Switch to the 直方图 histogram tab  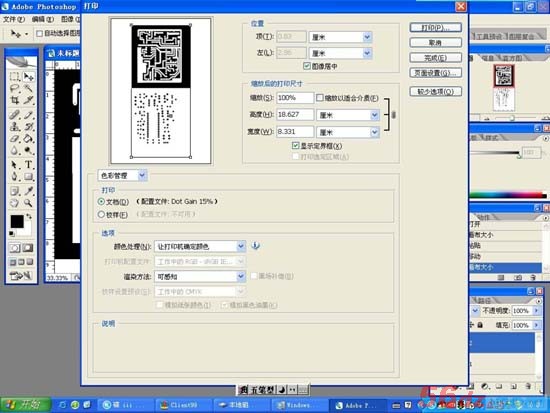click(512, 58)
